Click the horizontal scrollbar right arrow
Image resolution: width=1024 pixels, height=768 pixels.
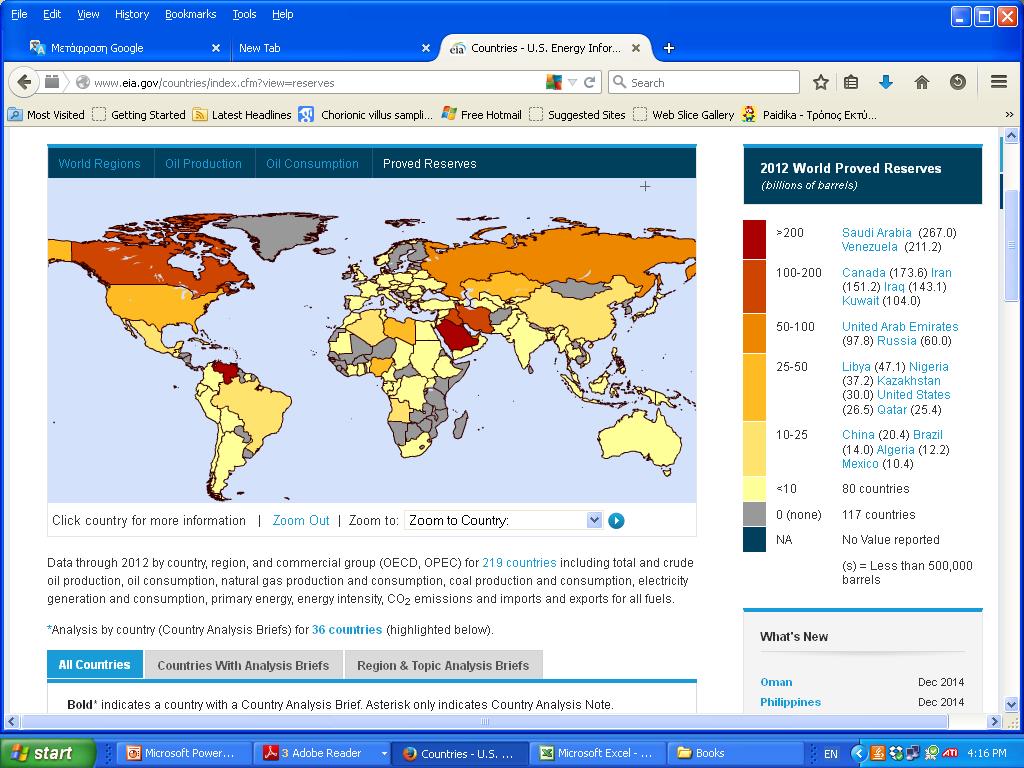coord(995,722)
